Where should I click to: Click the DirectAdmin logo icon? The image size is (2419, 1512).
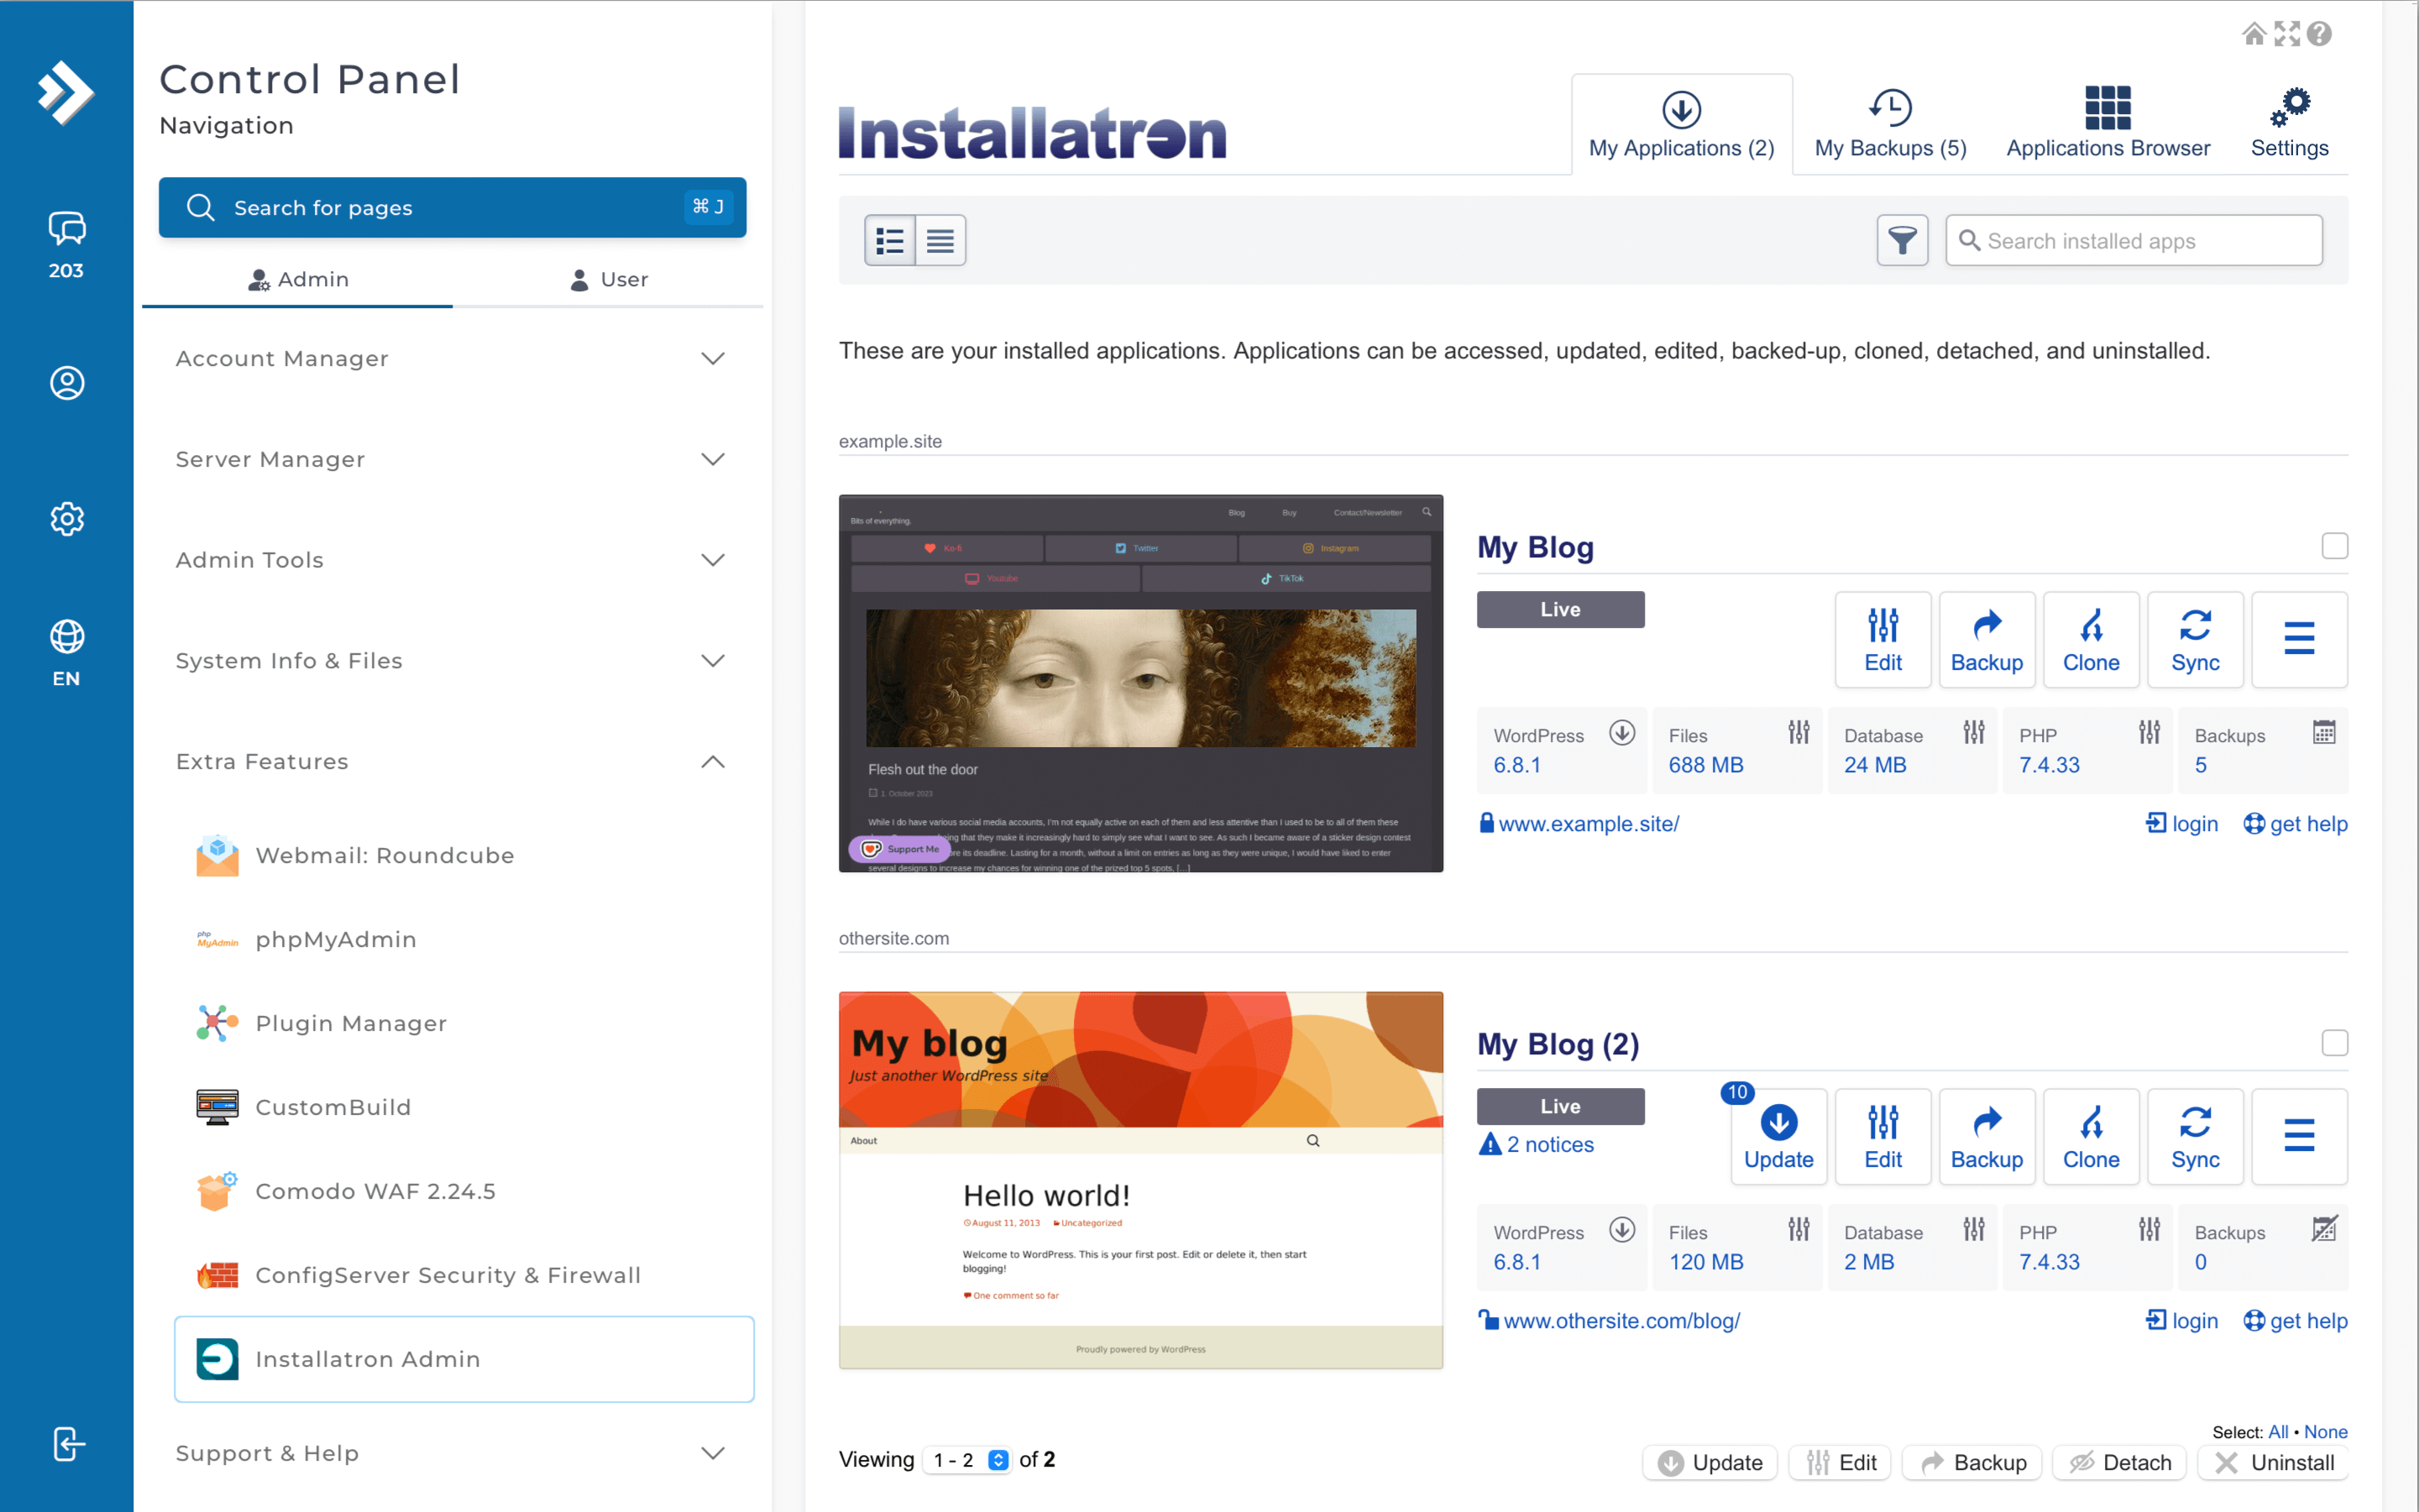66,92
